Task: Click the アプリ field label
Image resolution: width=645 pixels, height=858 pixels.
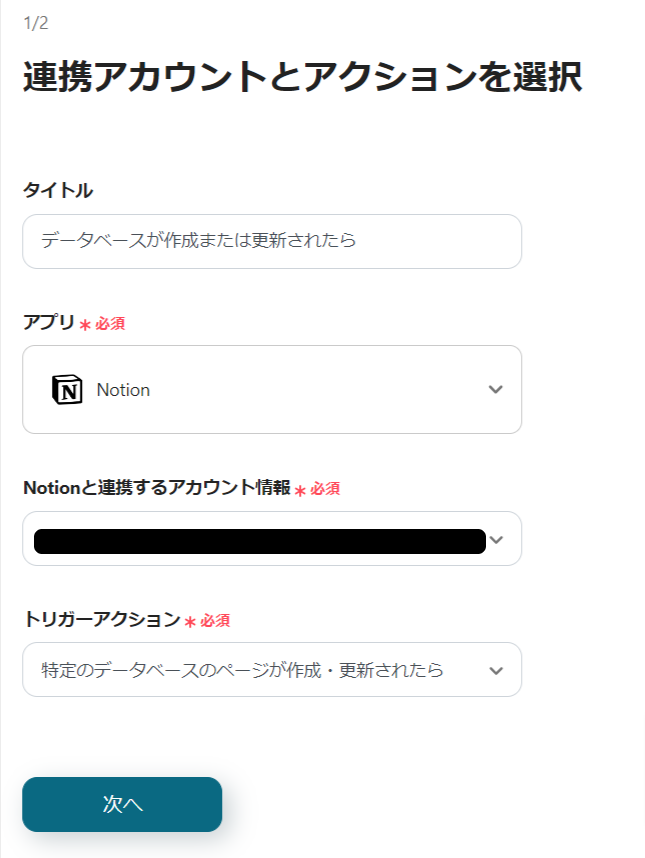Action: [x=49, y=322]
